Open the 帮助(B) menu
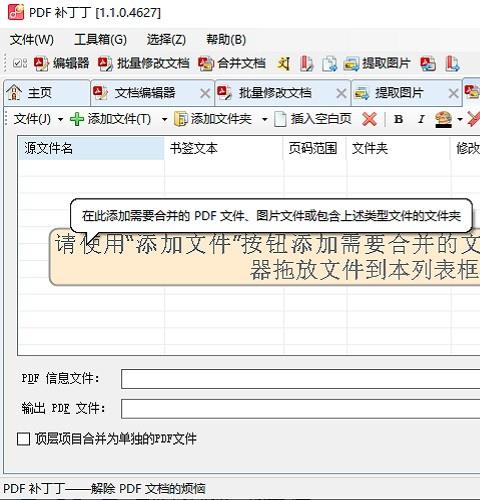This screenshot has width=480, height=500. pyautogui.click(x=226, y=40)
